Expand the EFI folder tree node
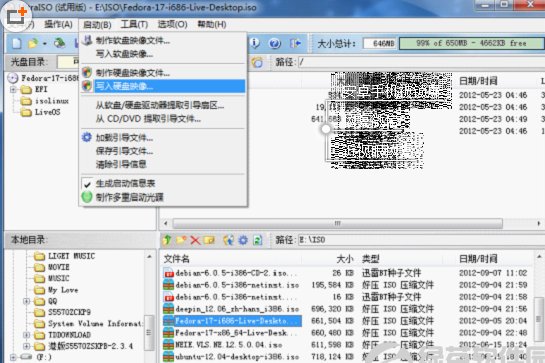 point(13,89)
